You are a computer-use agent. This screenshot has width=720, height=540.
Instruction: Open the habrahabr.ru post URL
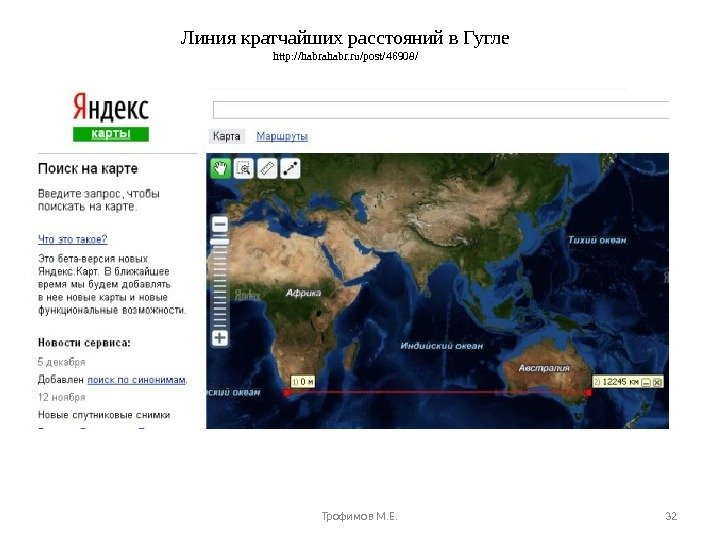tap(345, 56)
